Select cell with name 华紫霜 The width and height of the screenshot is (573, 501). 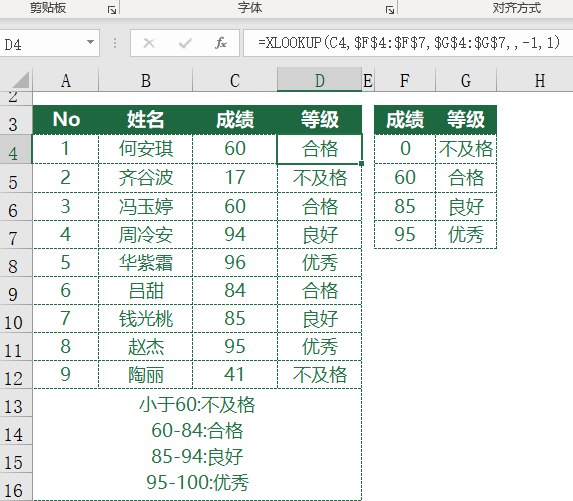click(x=145, y=263)
